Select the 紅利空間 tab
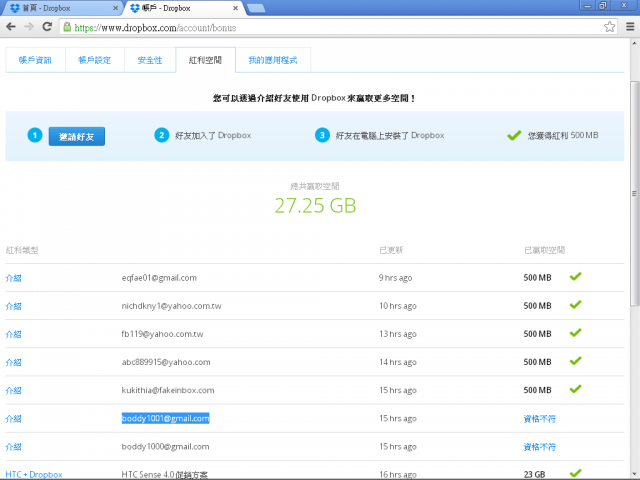The image size is (640, 480). coord(205,60)
